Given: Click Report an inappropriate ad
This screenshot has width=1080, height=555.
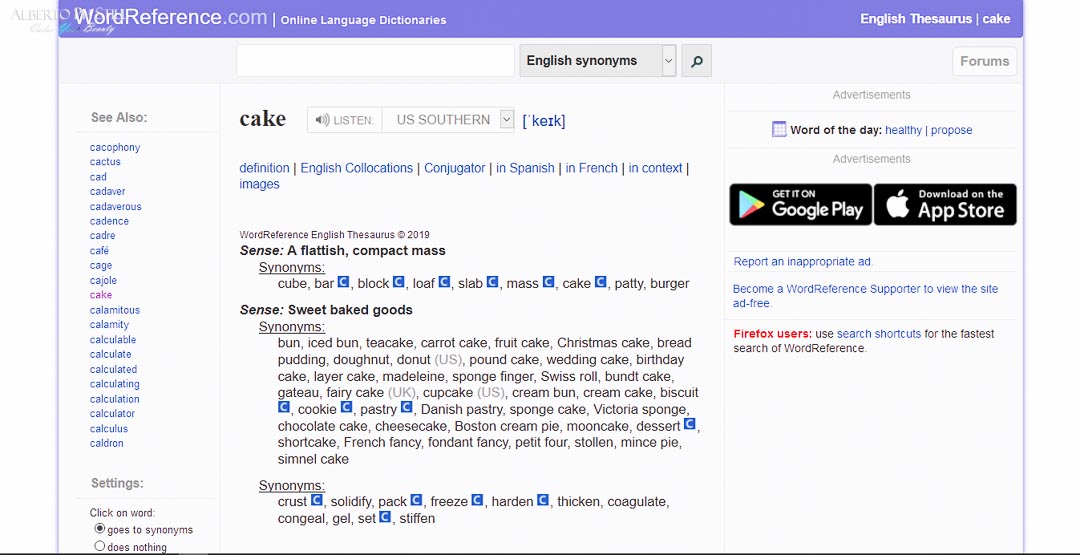Looking at the screenshot, I should (x=803, y=262).
